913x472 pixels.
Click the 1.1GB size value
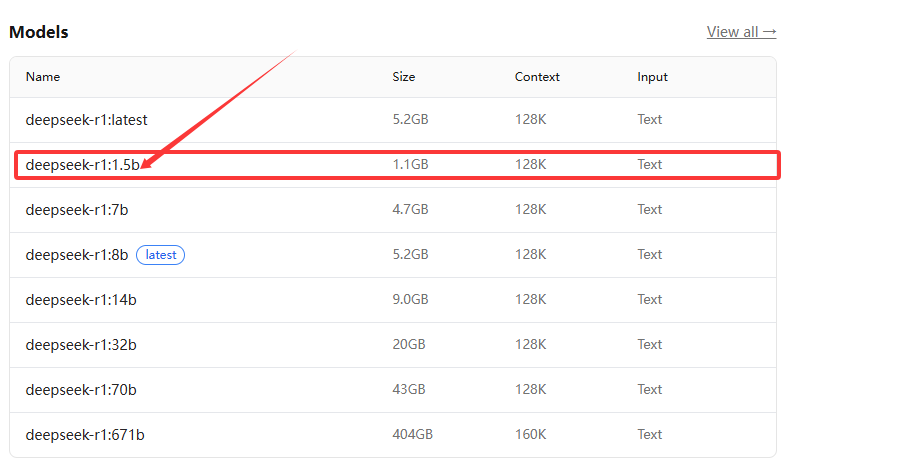[411, 165]
